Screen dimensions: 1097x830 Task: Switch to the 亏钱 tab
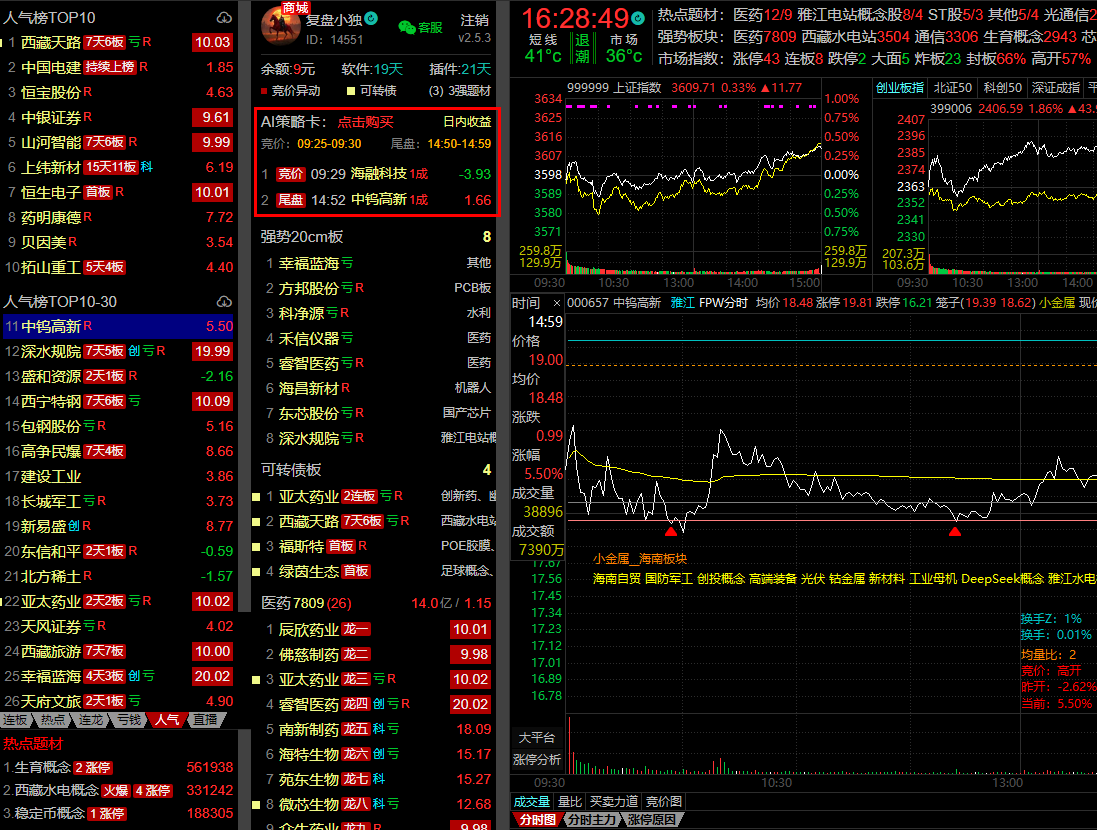[128, 720]
